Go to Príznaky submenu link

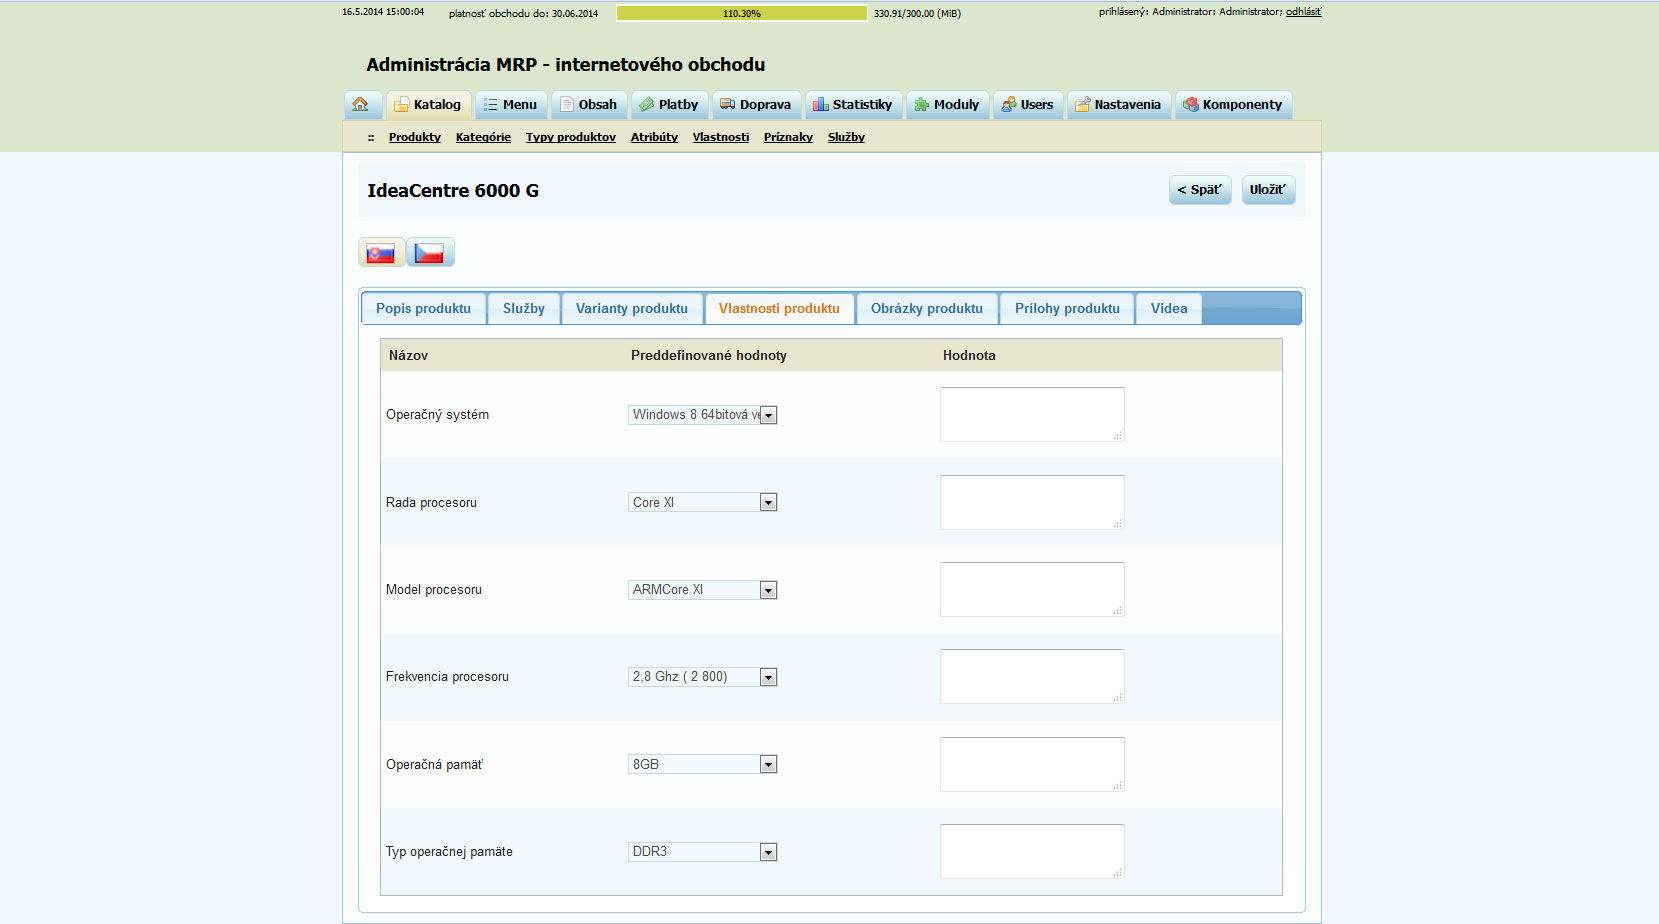coord(788,137)
